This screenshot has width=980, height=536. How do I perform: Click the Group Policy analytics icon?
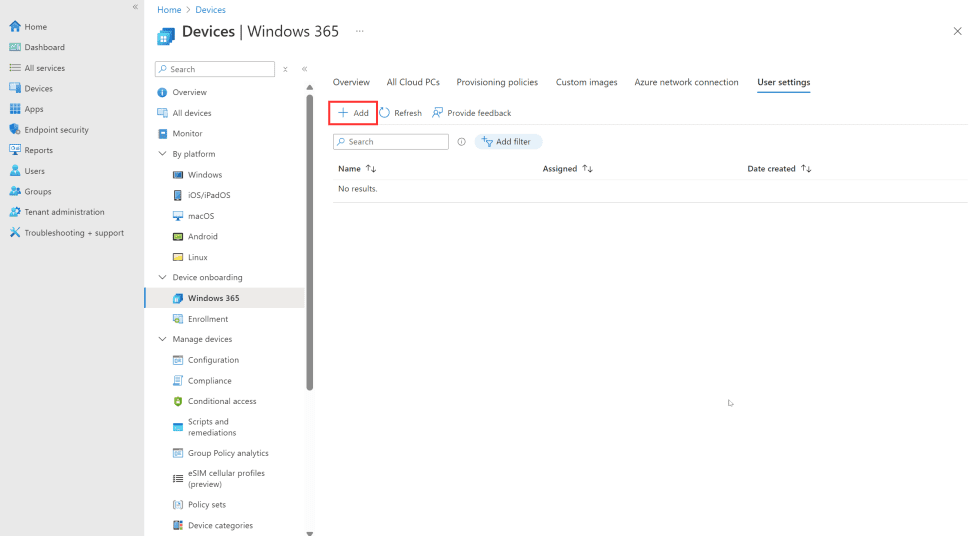click(x=178, y=454)
